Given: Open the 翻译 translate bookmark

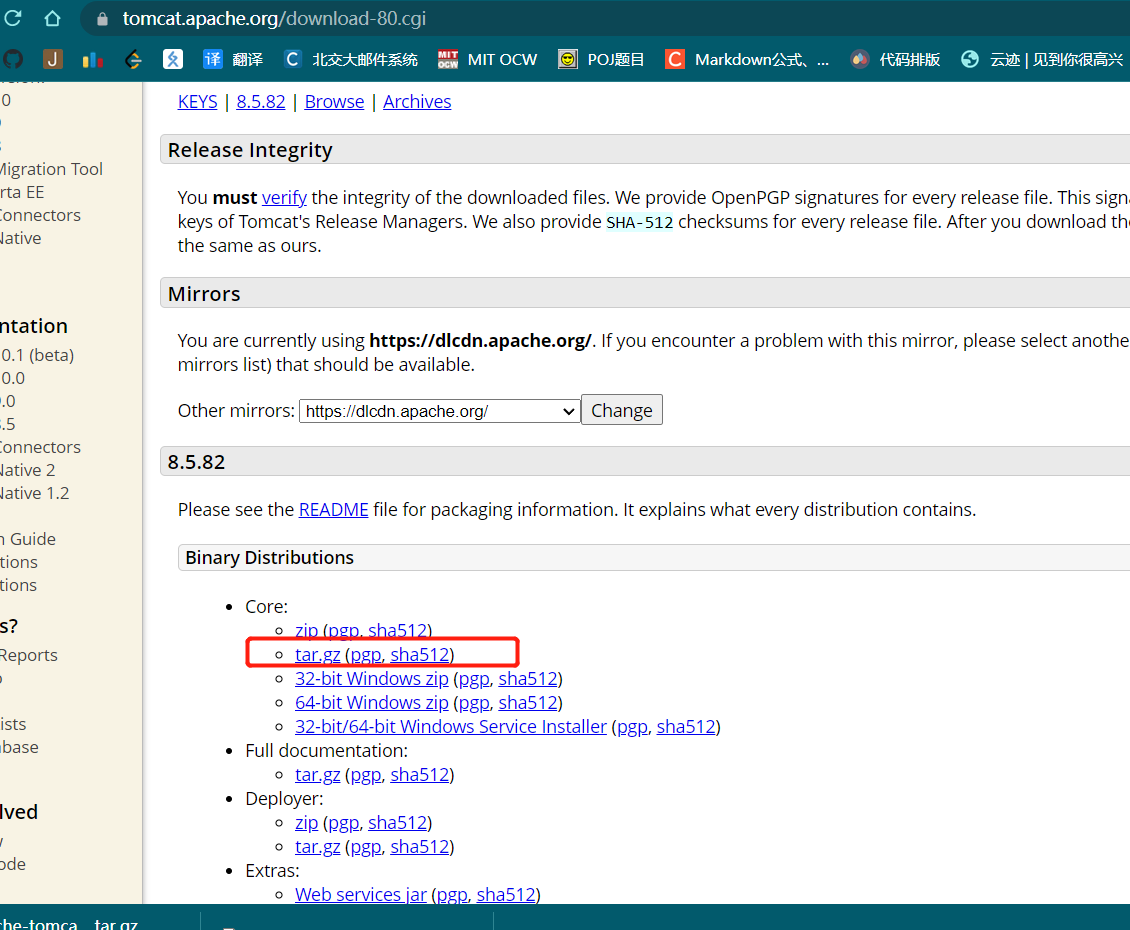Looking at the screenshot, I should click(x=233, y=59).
